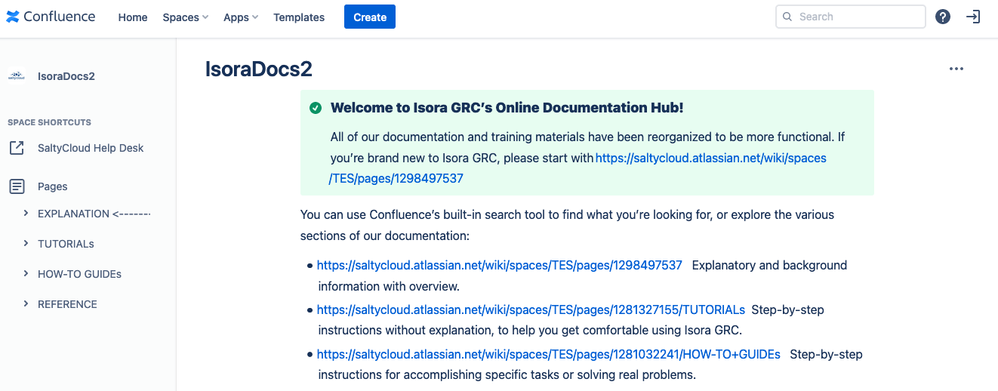Image resolution: width=998 pixels, height=391 pixels.
Task: Follow the 1281032241/HOW-TO+GUIDEs link
Action: 549,354
